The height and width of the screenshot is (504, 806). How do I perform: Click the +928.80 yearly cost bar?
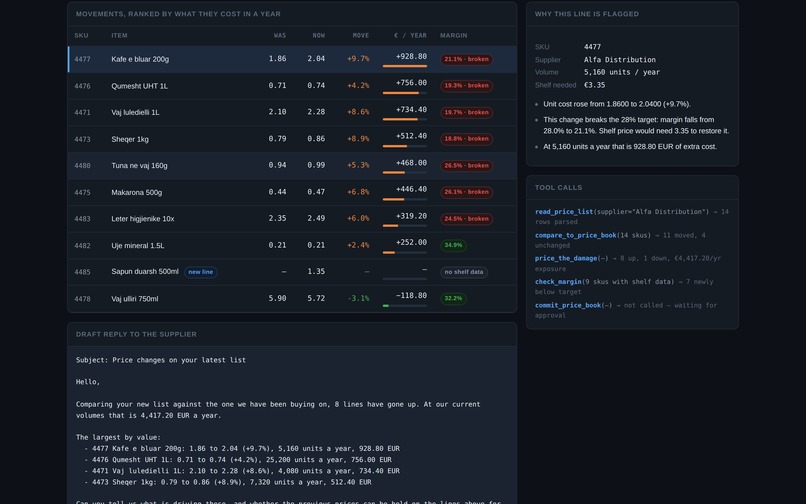pos(405,66)
